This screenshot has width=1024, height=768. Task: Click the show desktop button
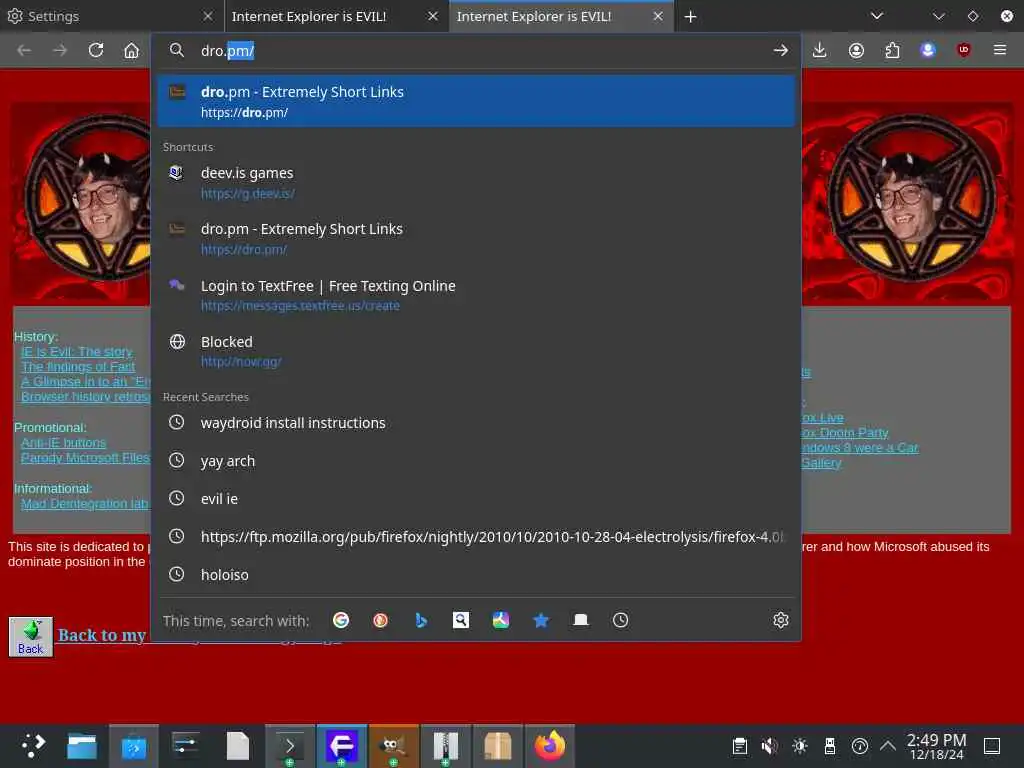coord(992,746)
